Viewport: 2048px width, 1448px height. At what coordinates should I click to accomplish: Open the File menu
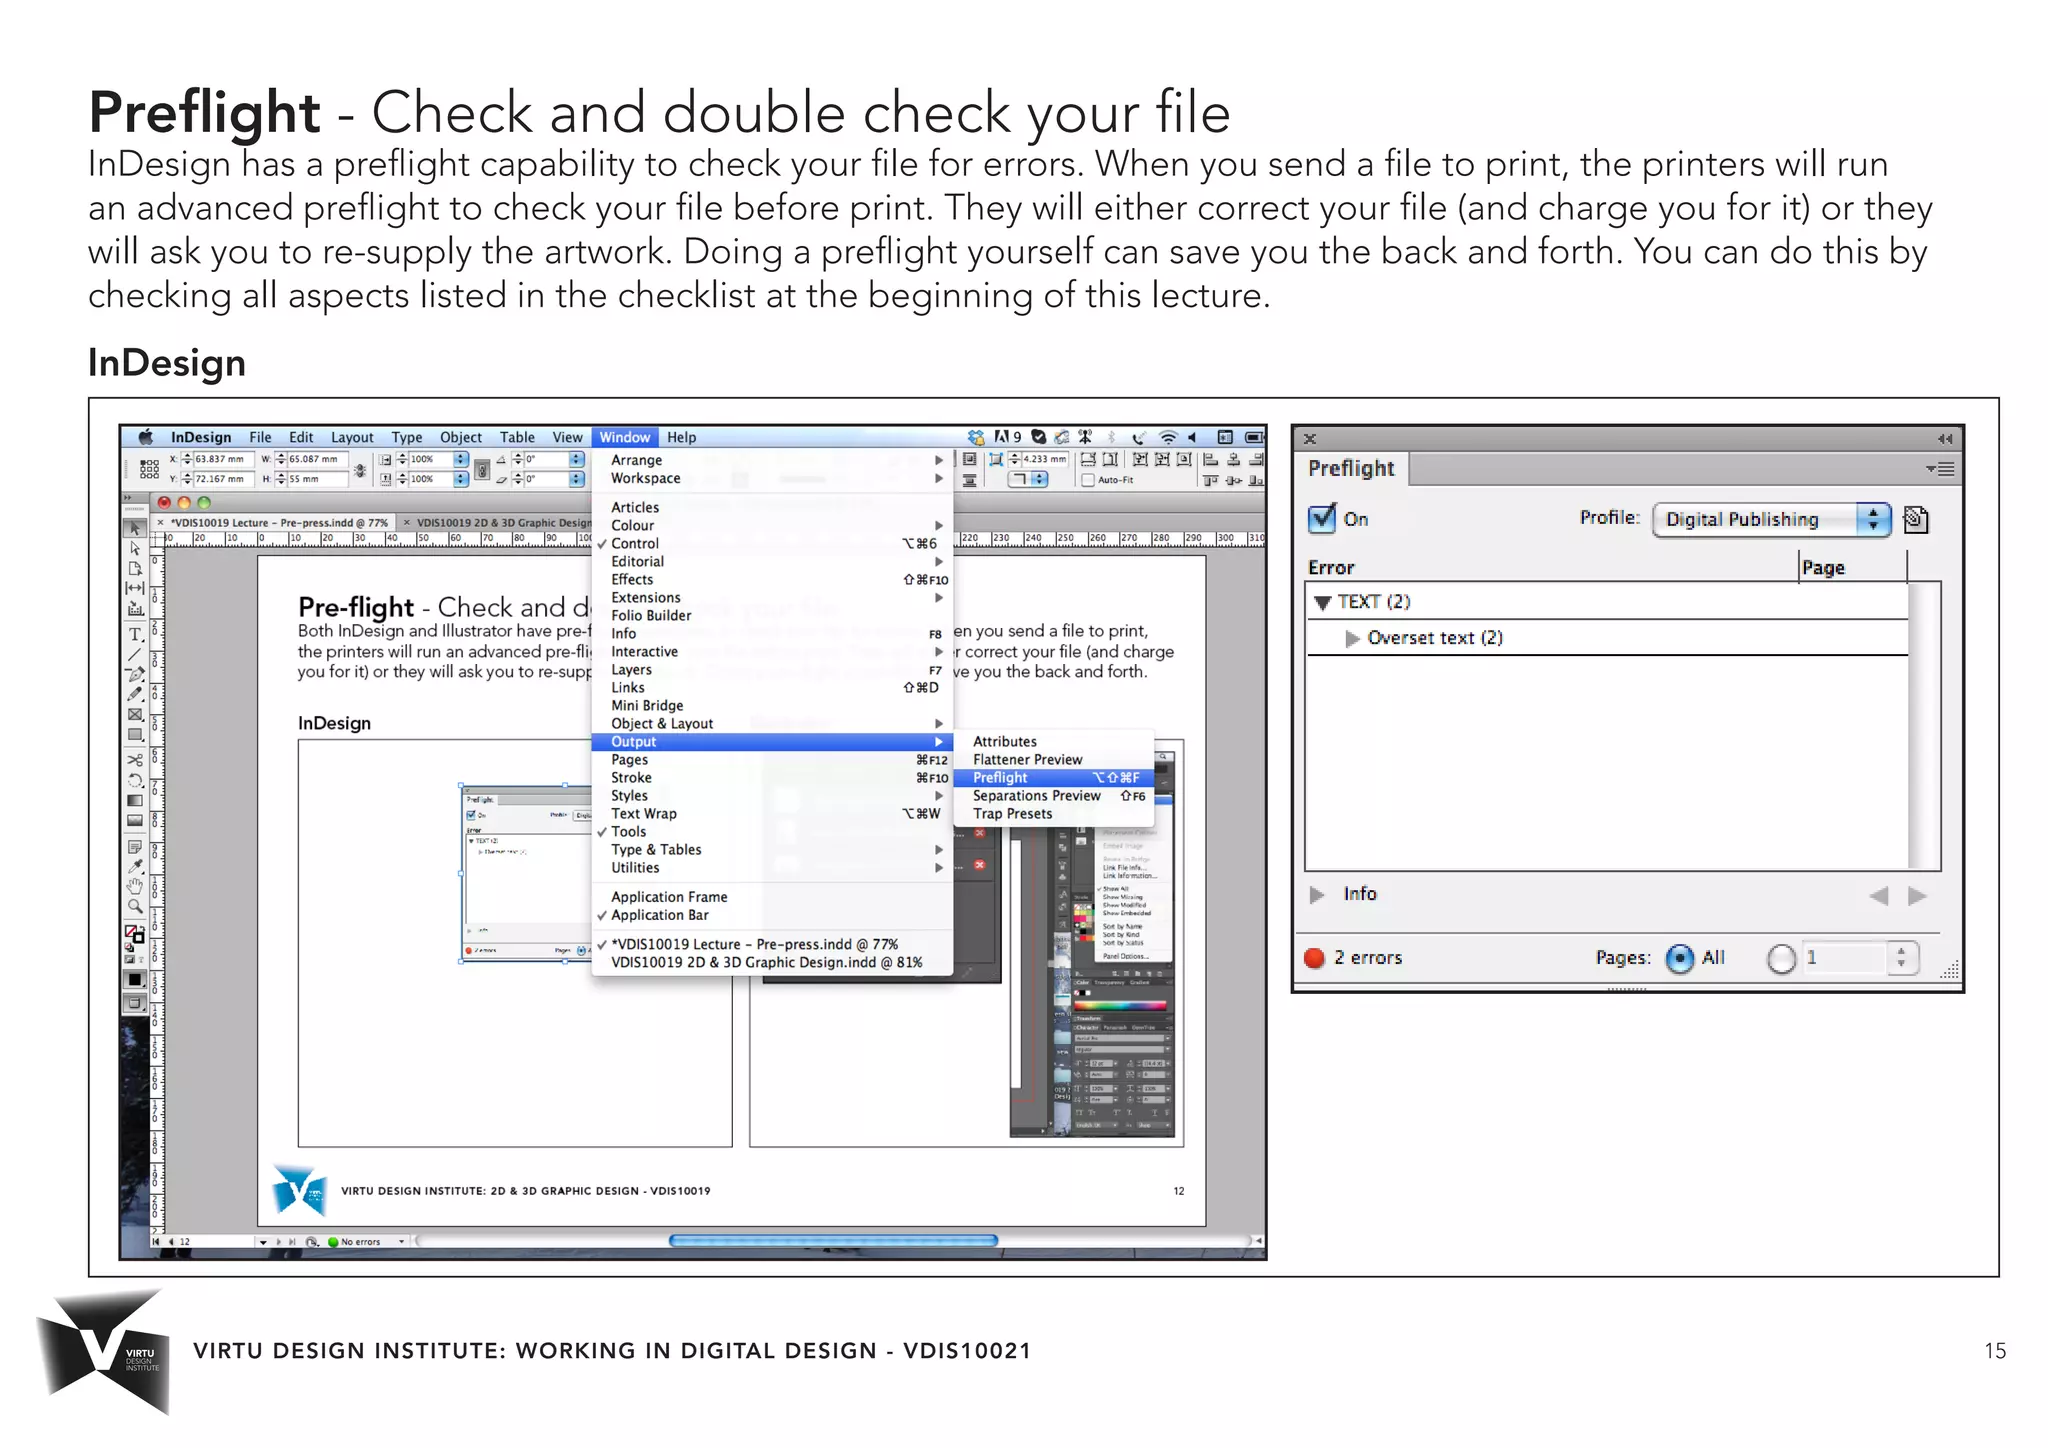tap(260, 437)
